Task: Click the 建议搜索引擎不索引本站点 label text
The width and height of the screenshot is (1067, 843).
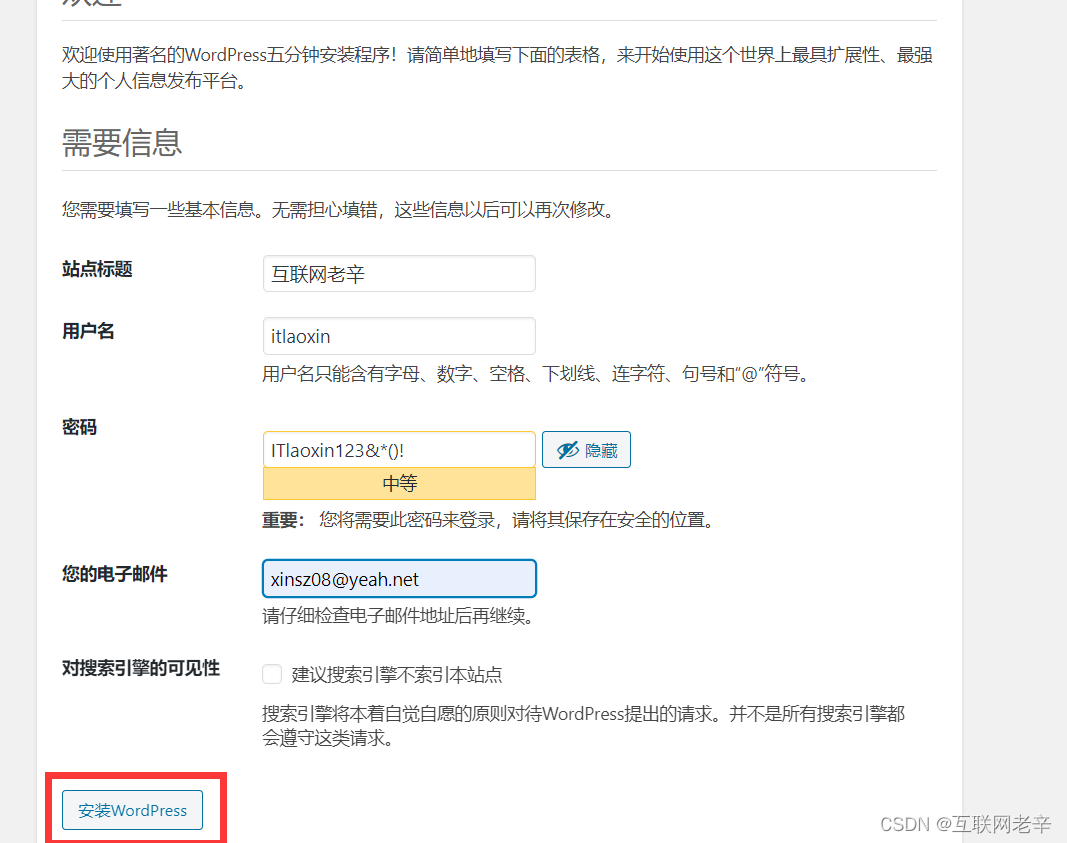Action: point(397,675)
